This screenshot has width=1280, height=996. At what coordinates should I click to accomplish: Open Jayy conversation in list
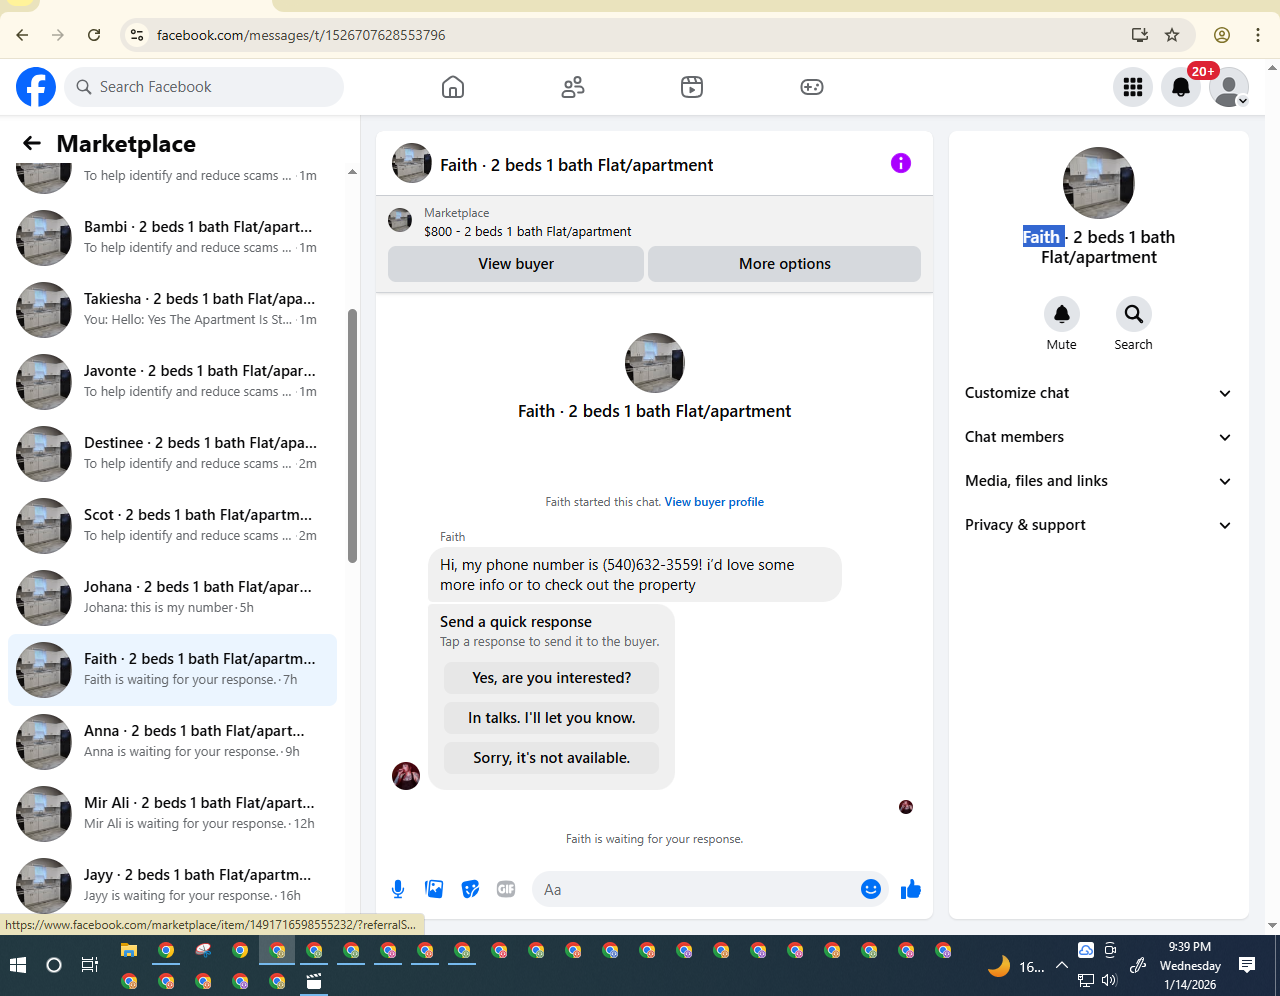tap(172, 886)
